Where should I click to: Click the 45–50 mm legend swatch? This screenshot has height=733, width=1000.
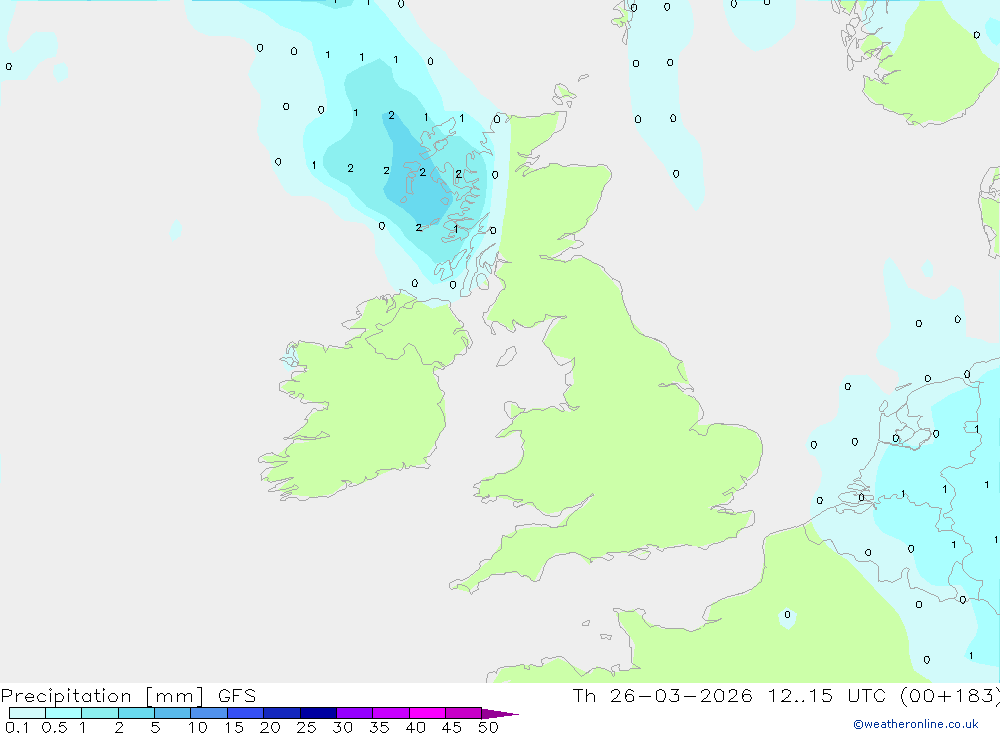pyautogui.click(x=464, y=713)
